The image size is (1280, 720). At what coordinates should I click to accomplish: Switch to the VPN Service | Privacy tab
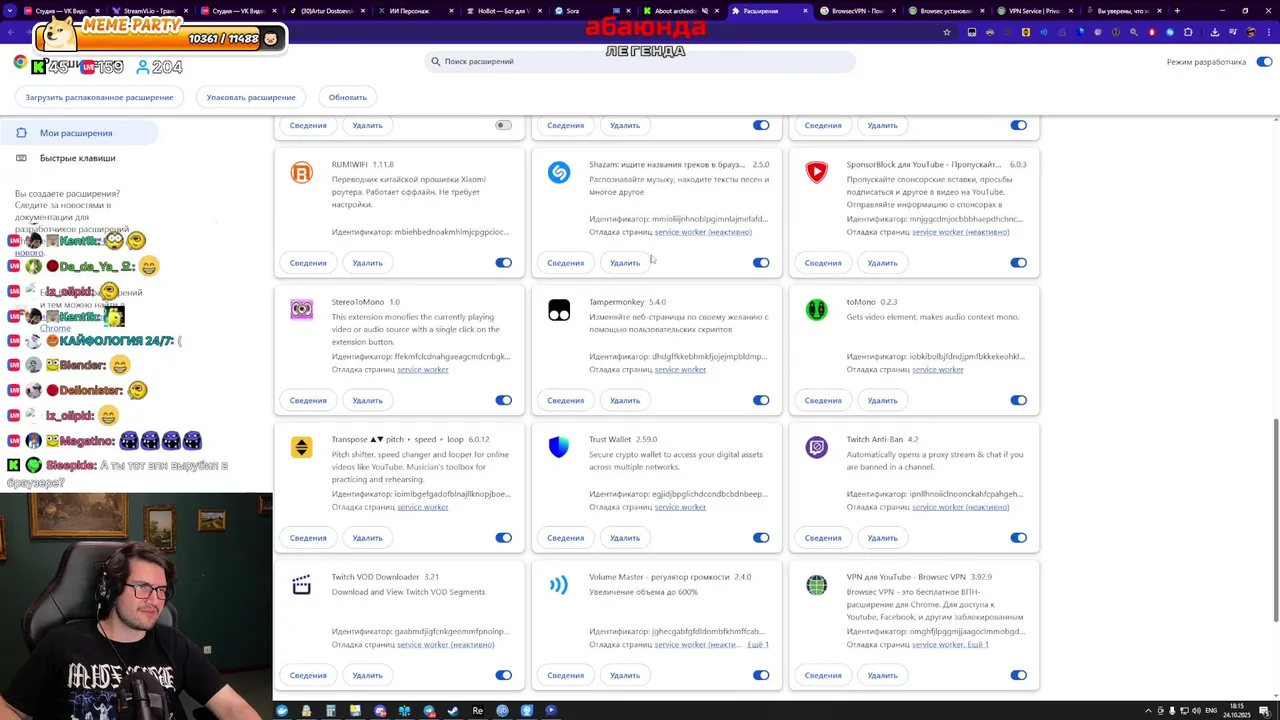pos(1034,11)
